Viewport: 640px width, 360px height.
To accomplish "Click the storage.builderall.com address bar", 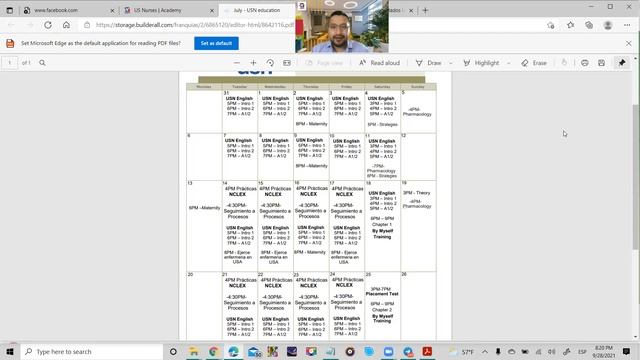I will pyautogui.click(x=194, y=25).
